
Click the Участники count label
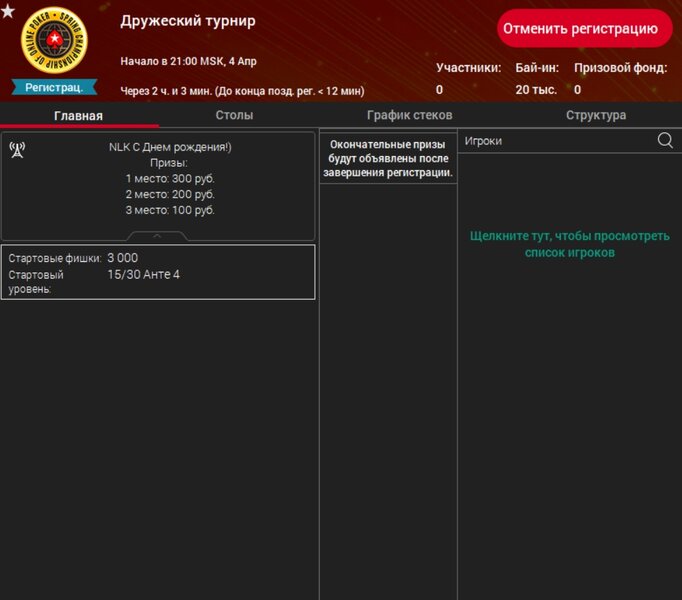click(x=468, y=68)
